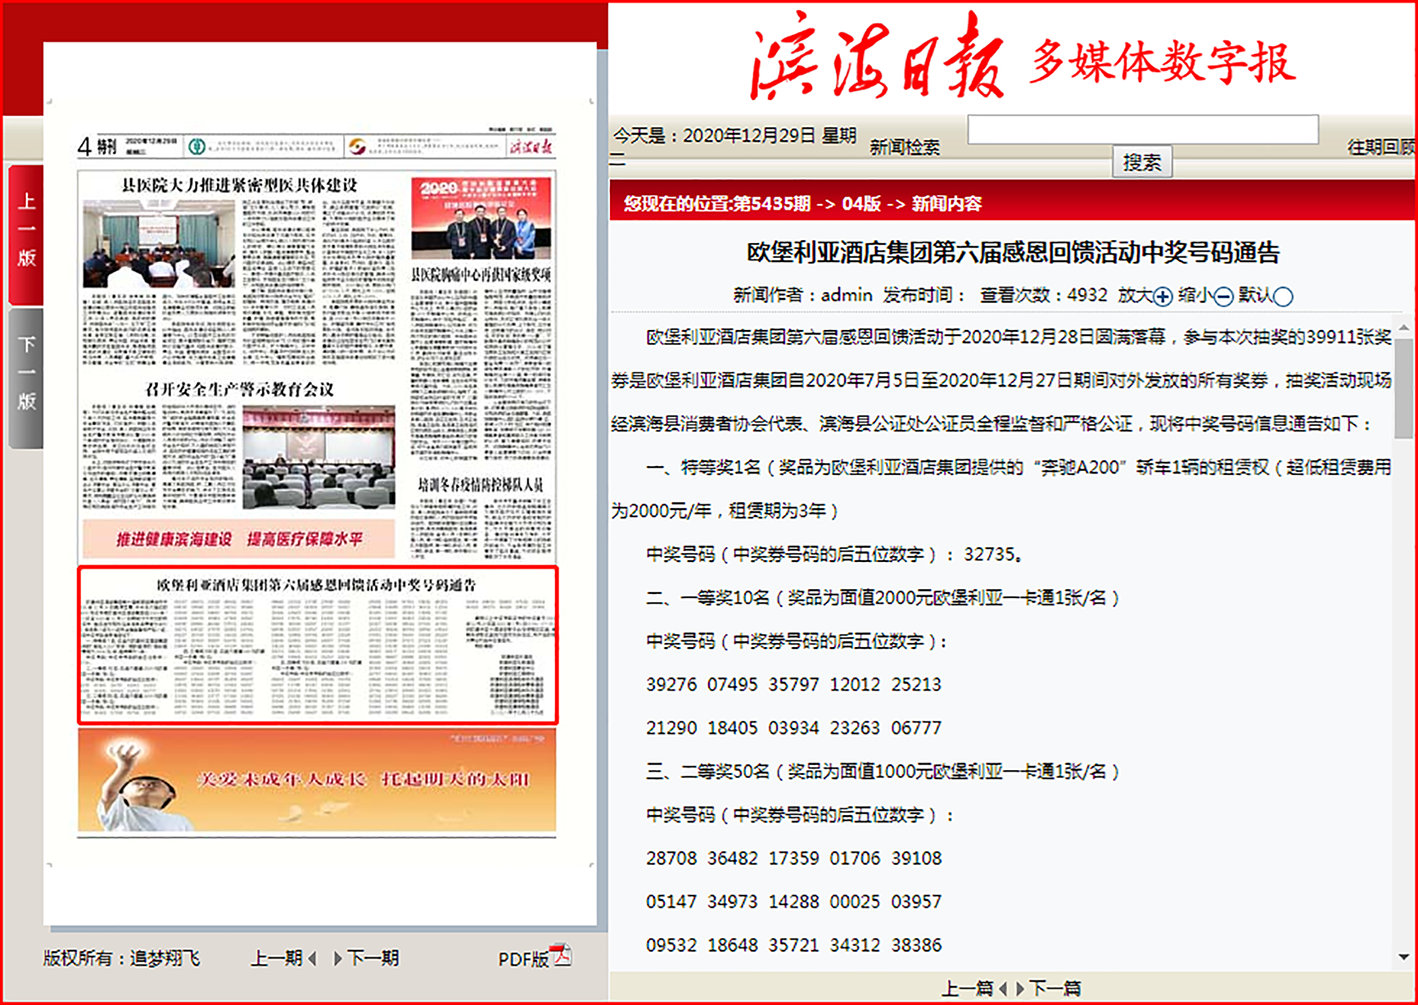This screenshot has width=1418, height=1005.
Task: Select the 县医院大力推进紧密型医共体建设 article
Action: [239, 185]
